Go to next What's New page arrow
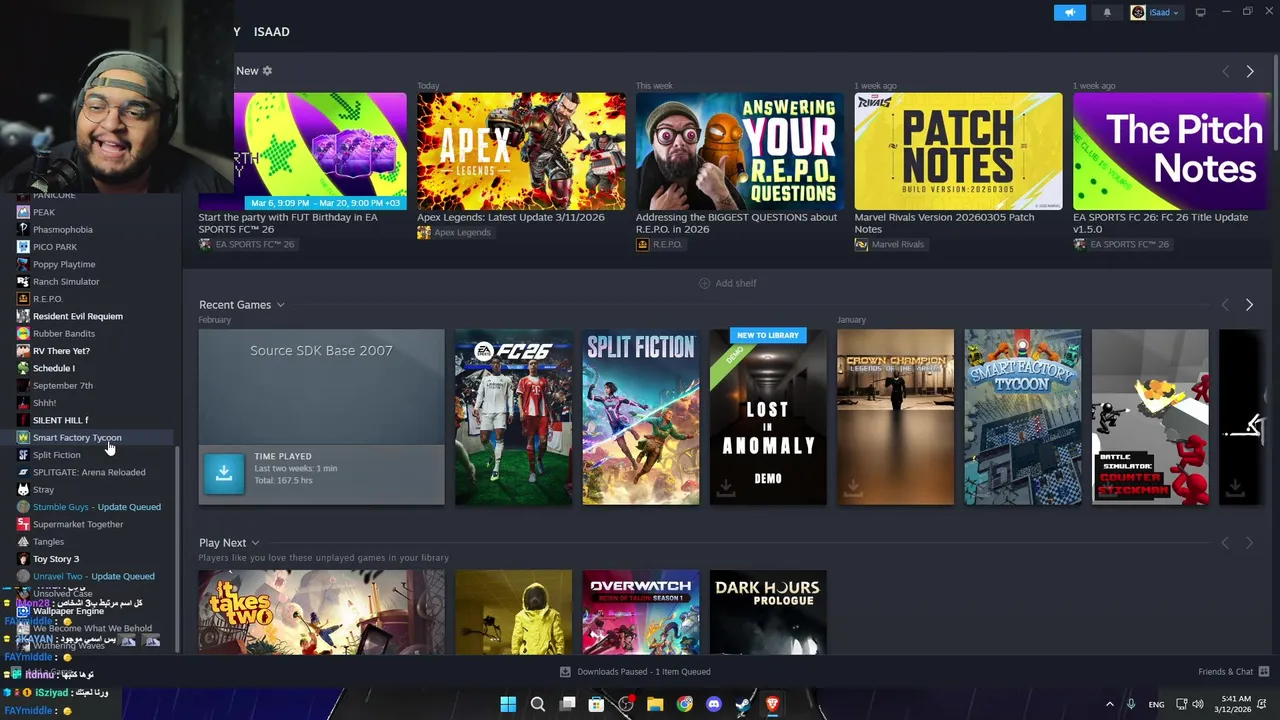 pyautogui.click(x=1249, y=71)
